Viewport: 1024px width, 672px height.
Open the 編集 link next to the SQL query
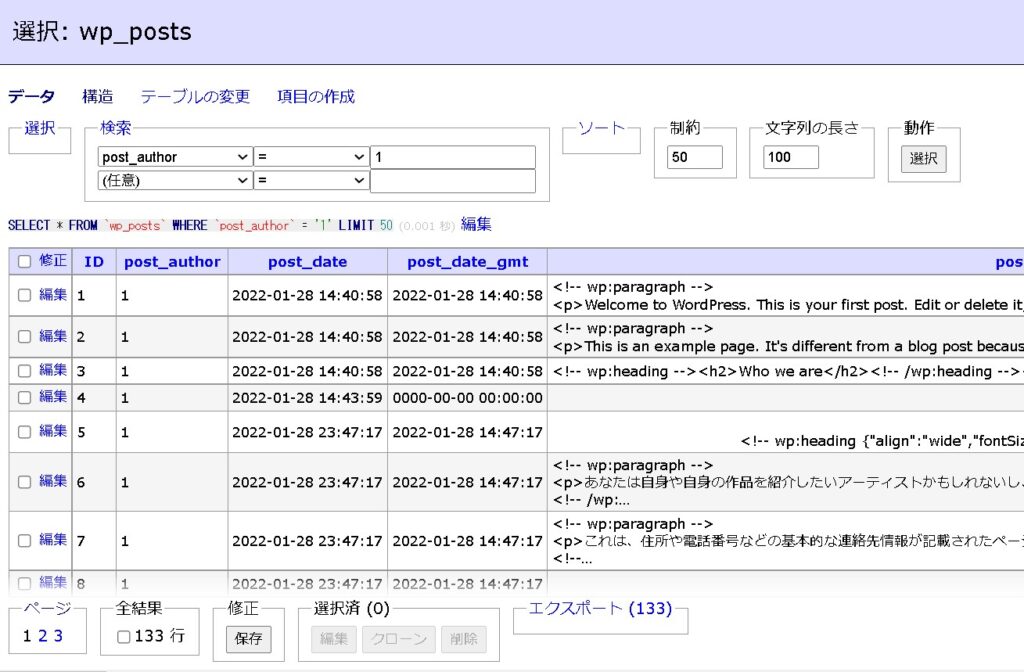pyautogui.click(x=476, y=225)
